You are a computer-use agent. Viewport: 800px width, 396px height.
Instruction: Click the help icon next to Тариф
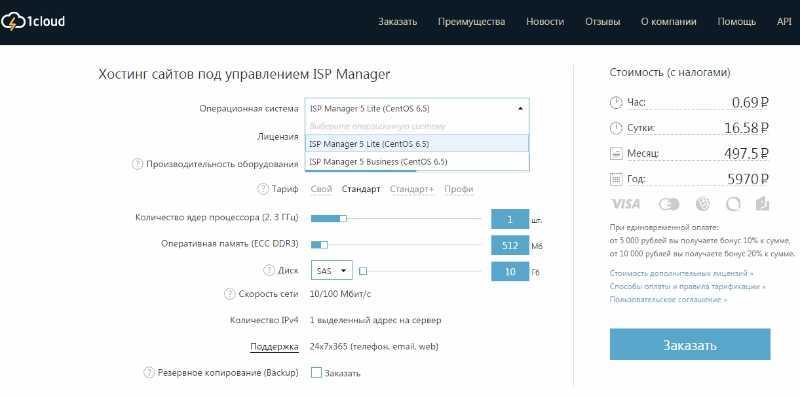tap(262, 189)
